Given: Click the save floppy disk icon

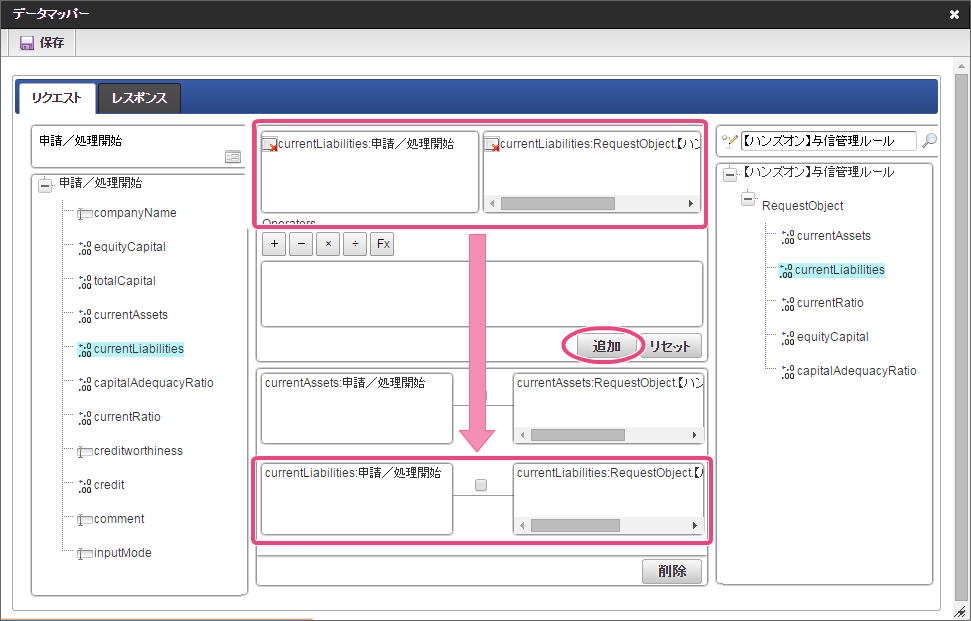Looking at the screenshot, I should point(27,43).
